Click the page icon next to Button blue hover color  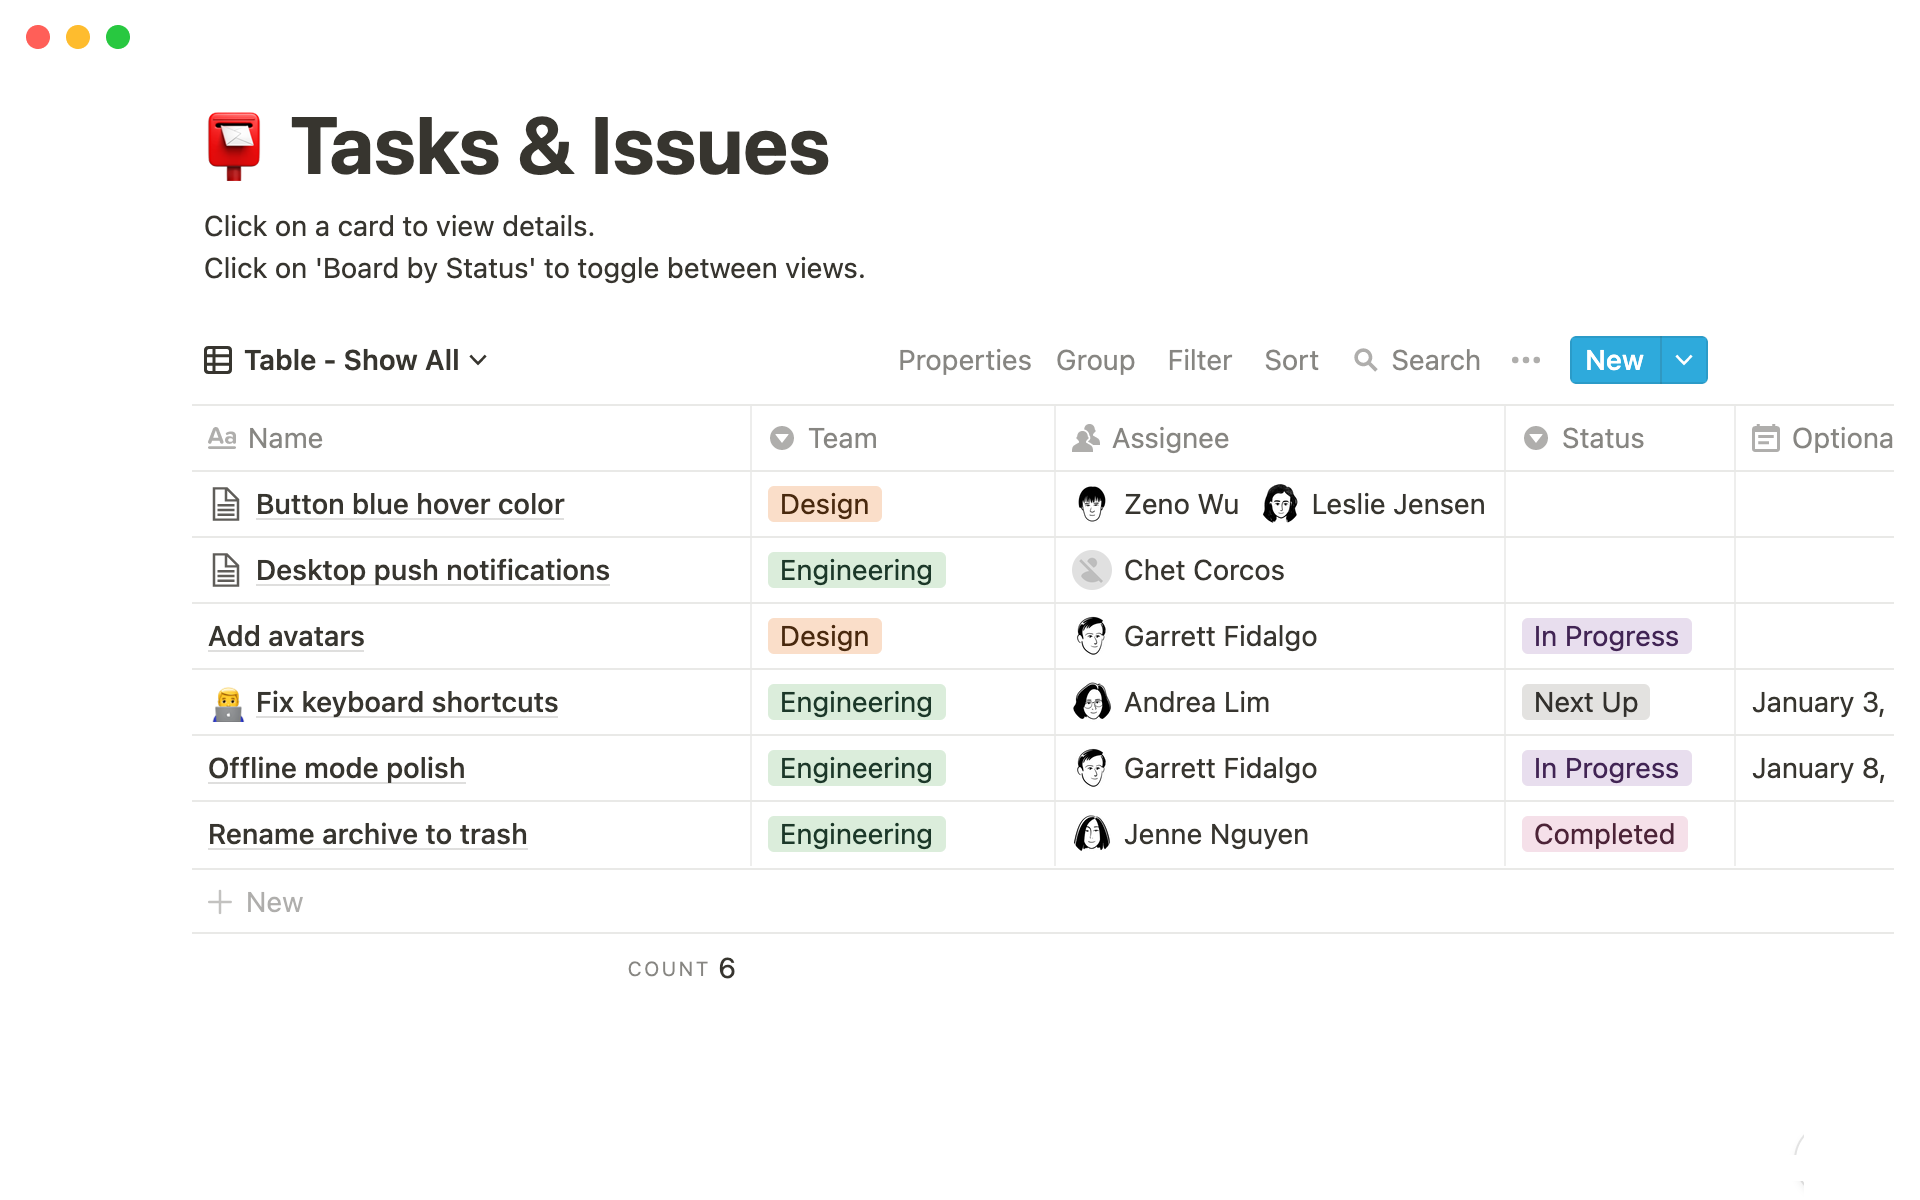tap(226, 504)
